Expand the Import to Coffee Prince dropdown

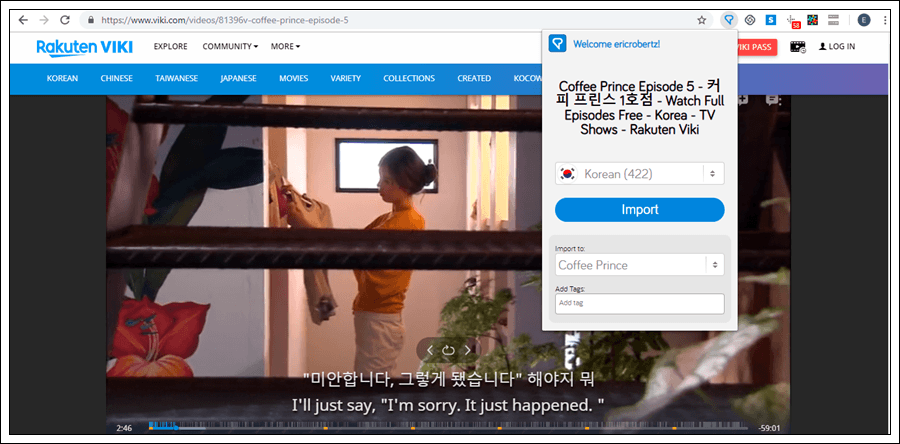pos(639,265)
